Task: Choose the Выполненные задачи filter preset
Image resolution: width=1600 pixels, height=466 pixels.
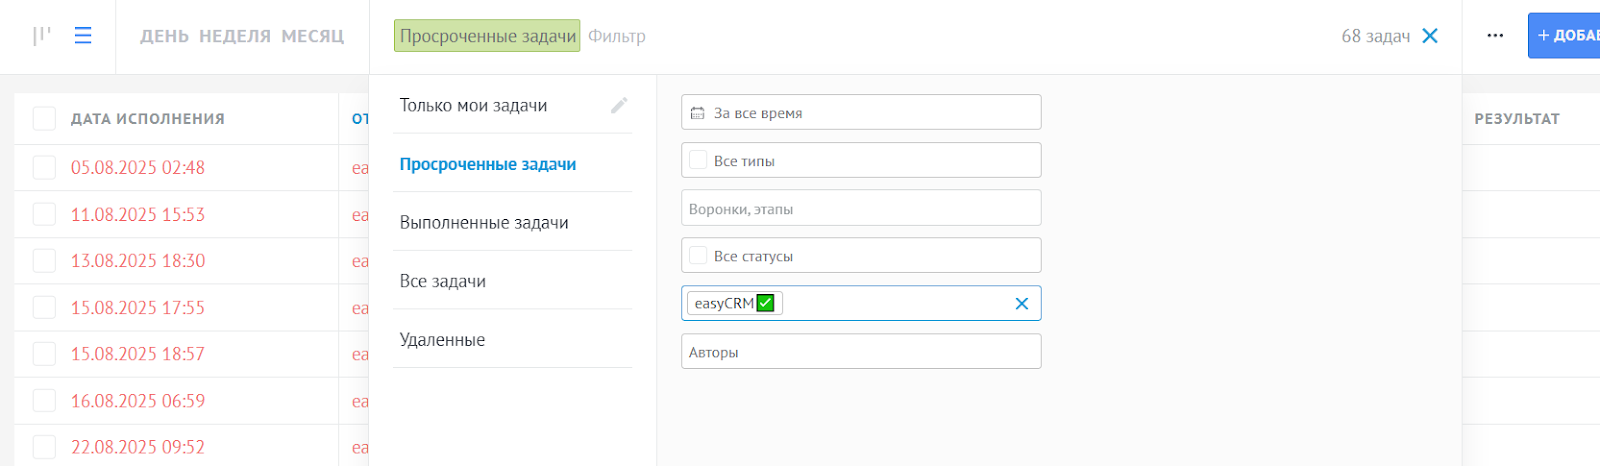Action: [484, 223]
